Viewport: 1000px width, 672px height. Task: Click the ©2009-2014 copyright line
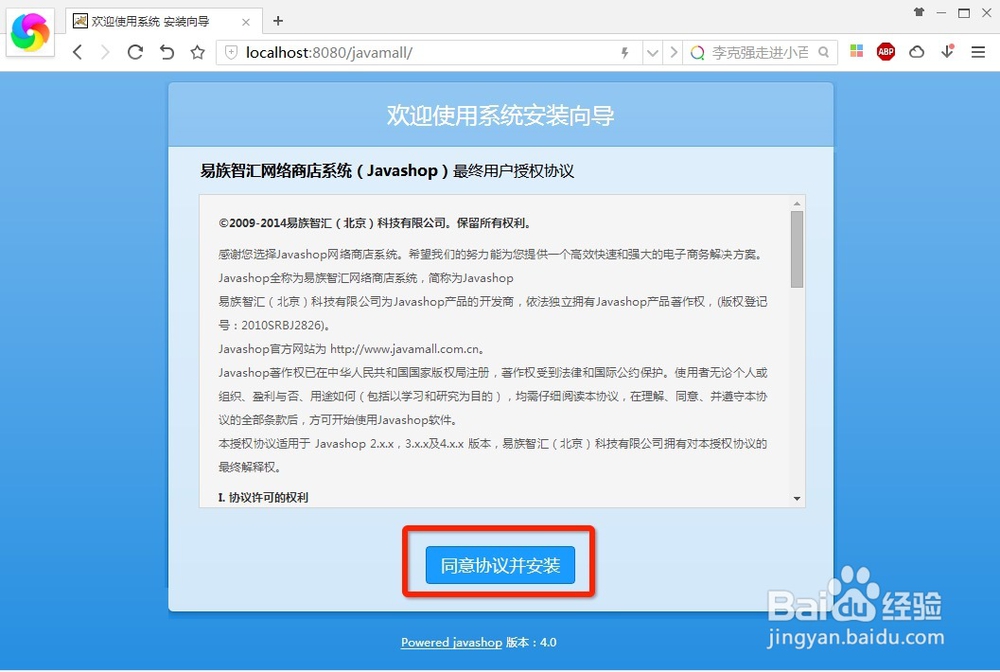click(x=374, y=223)
